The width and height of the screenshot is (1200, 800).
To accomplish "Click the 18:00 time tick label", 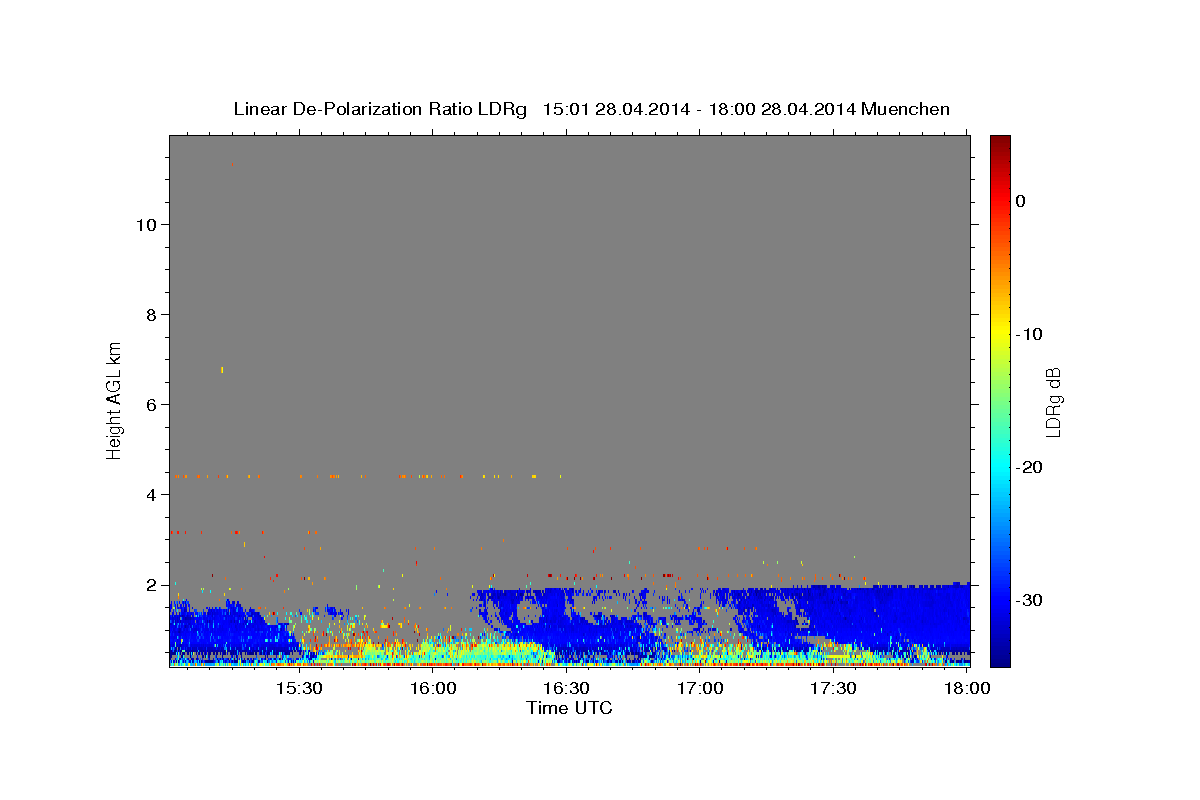I will coord(967,689).
